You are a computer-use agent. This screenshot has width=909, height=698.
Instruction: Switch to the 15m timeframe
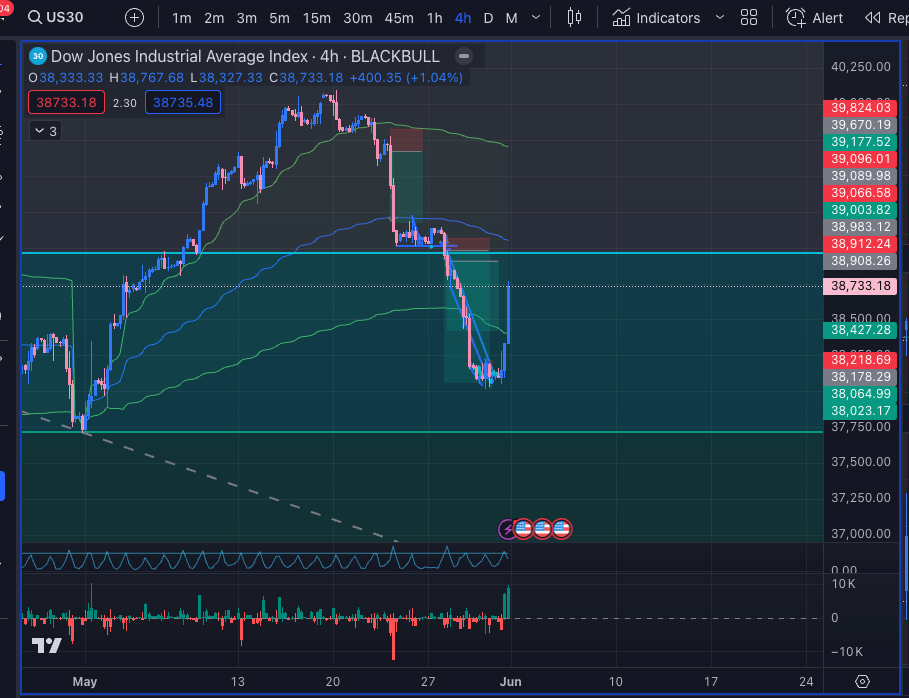click(x=316, y=18)
